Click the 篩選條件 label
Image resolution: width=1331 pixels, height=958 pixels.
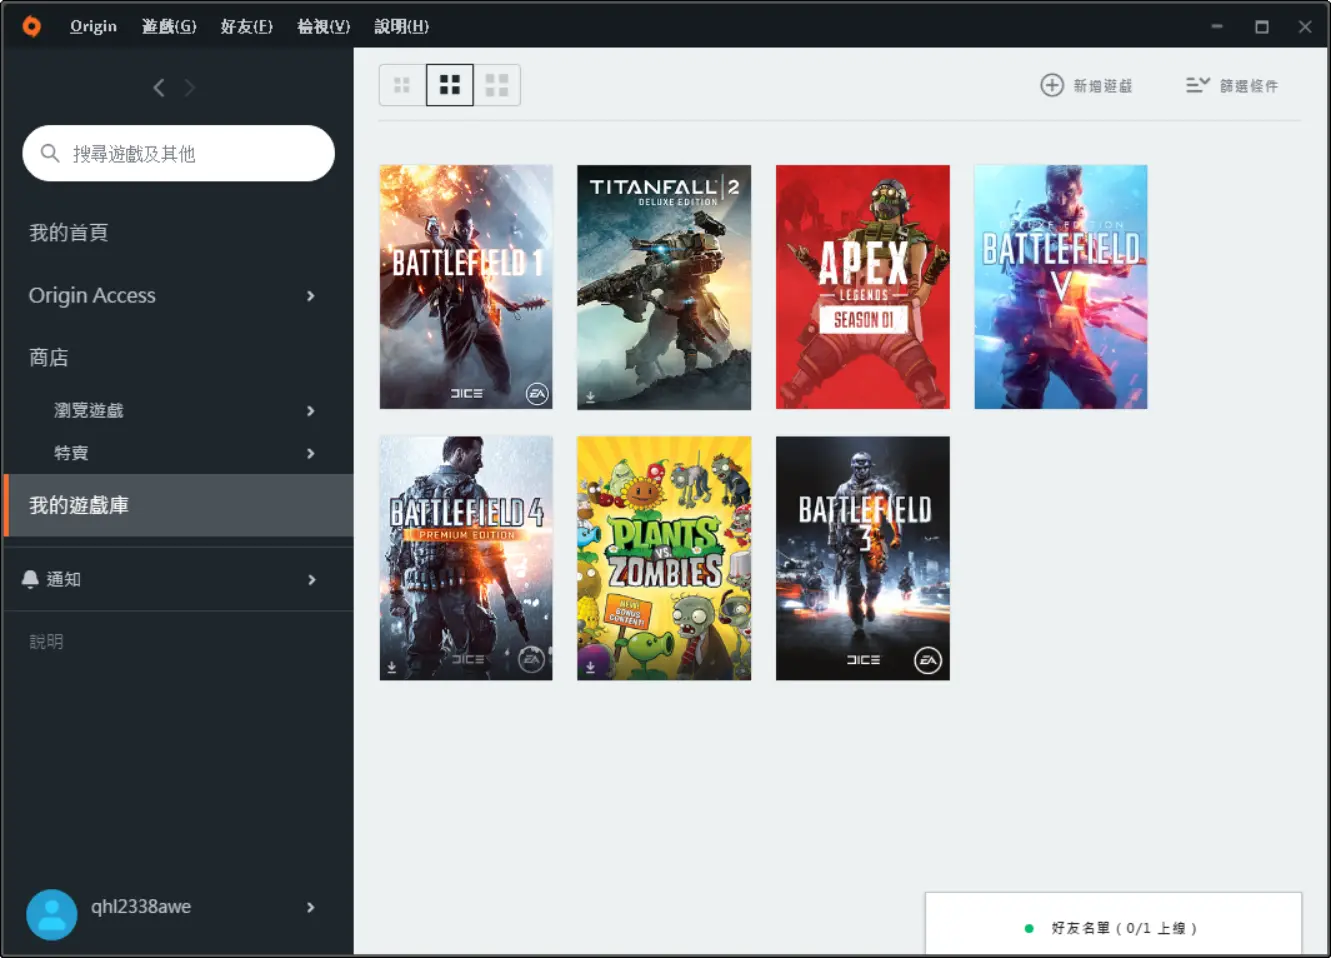(1249, 86)
